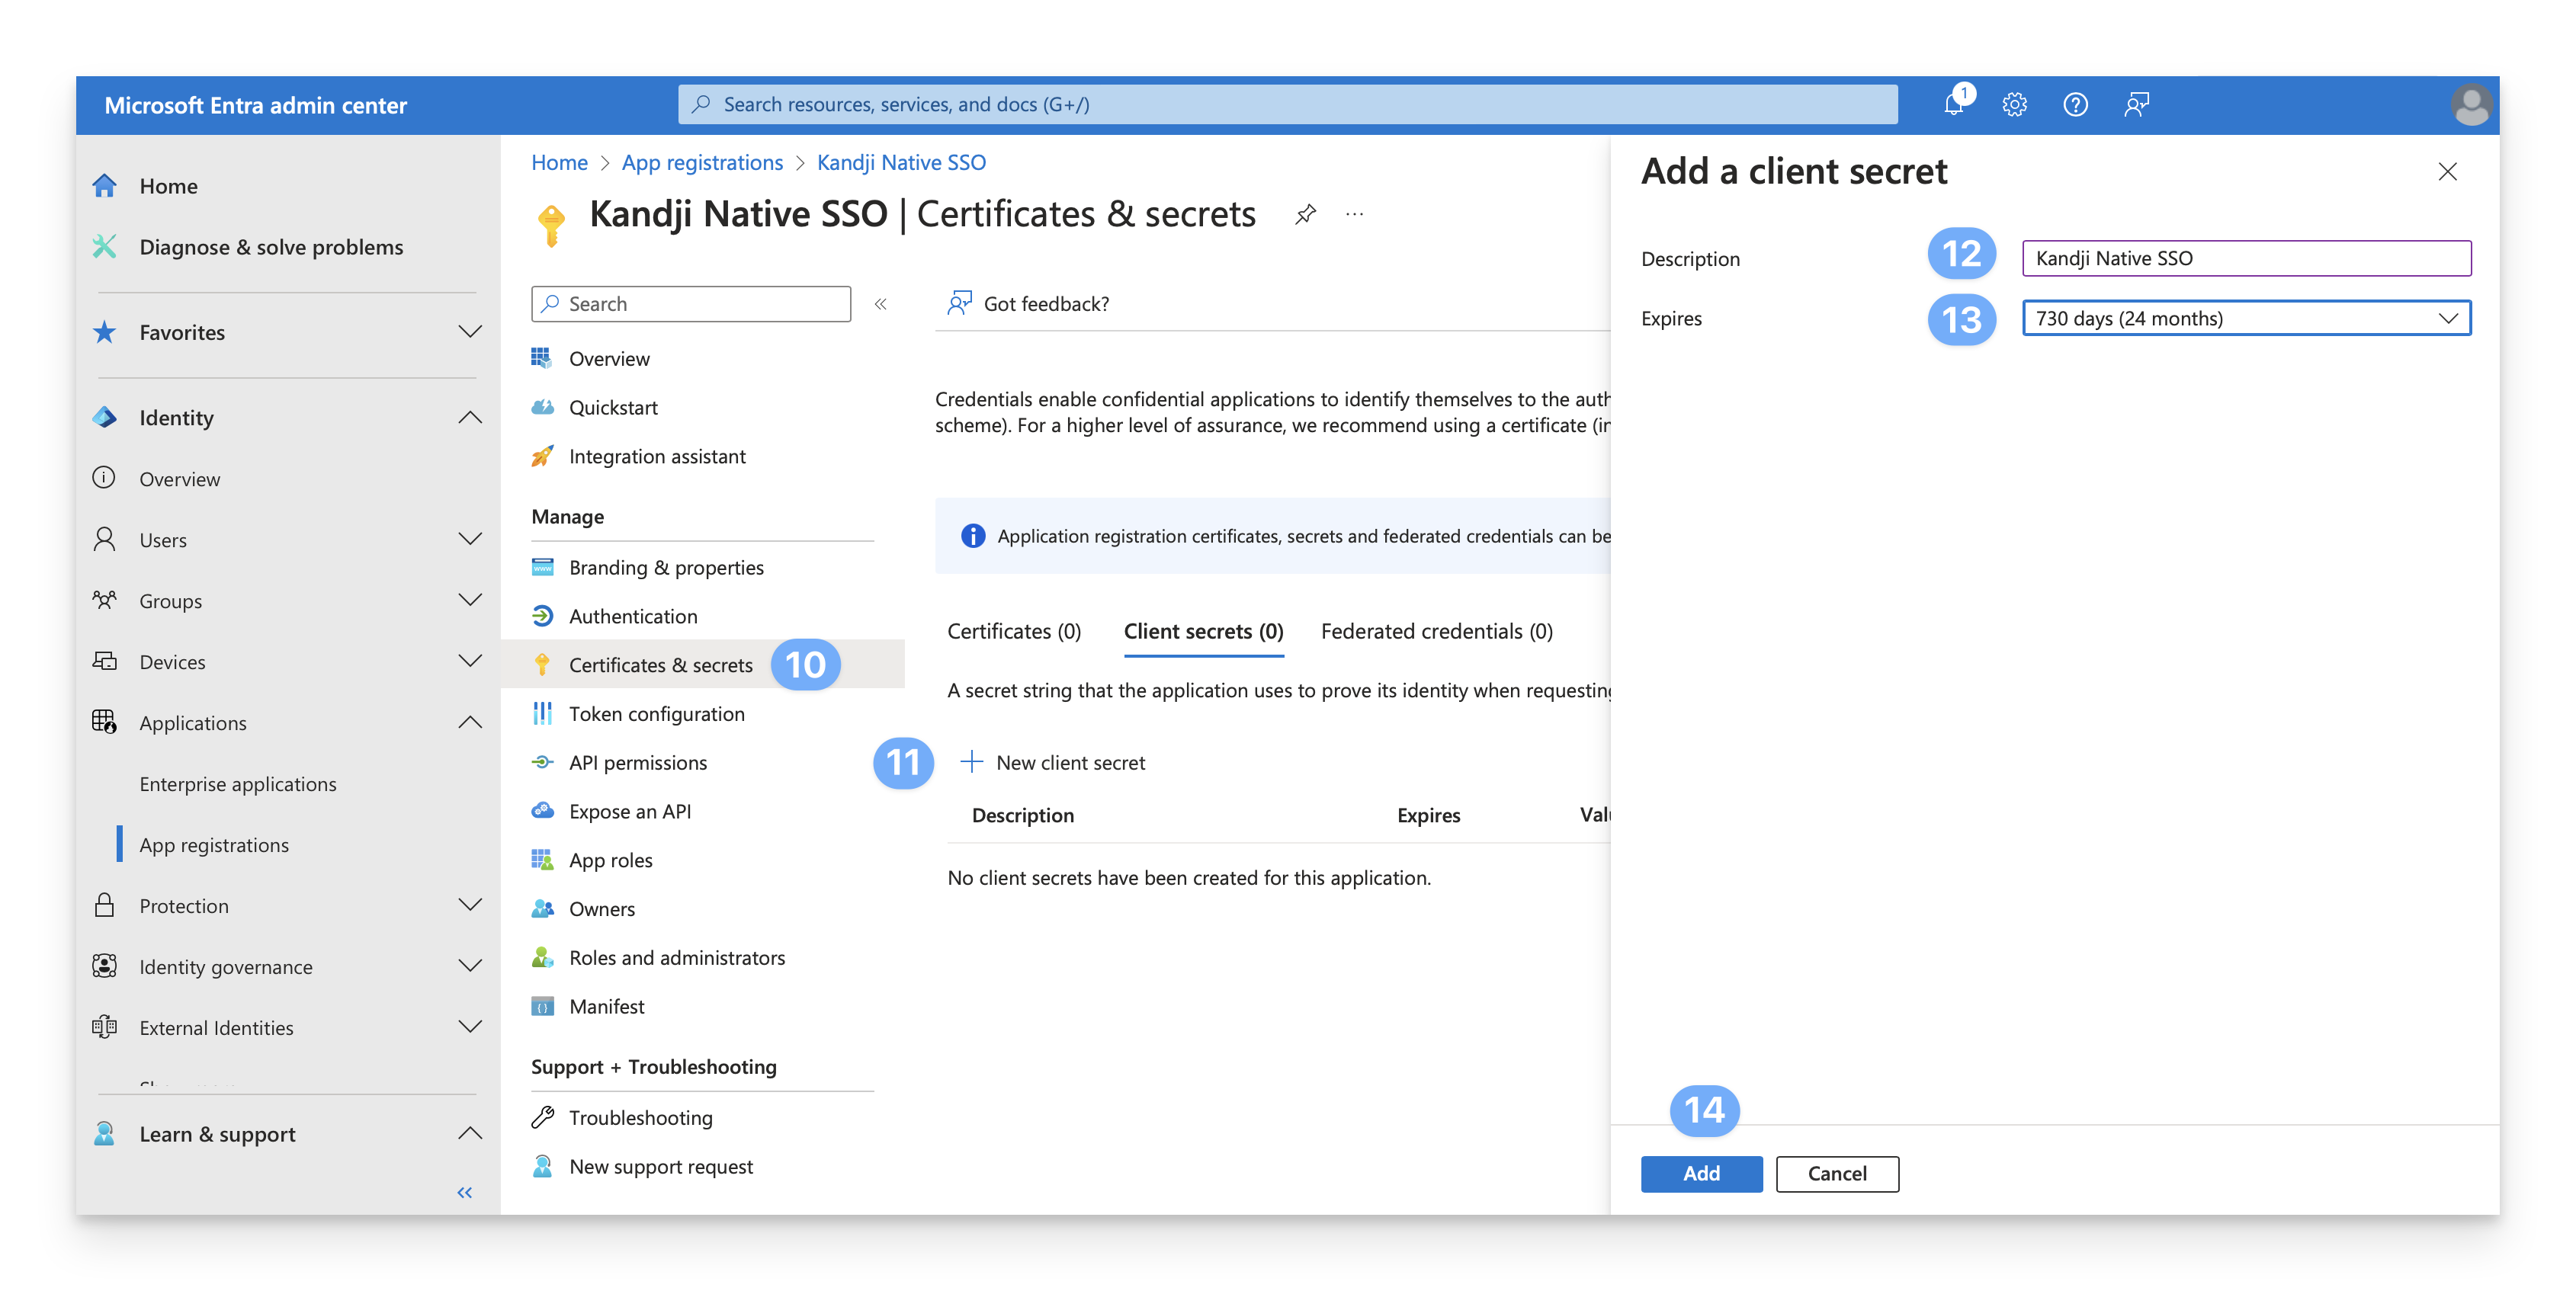Open Troubleshooting page
Viewport: 2576px width, 1291px height.
[641, 1118]
